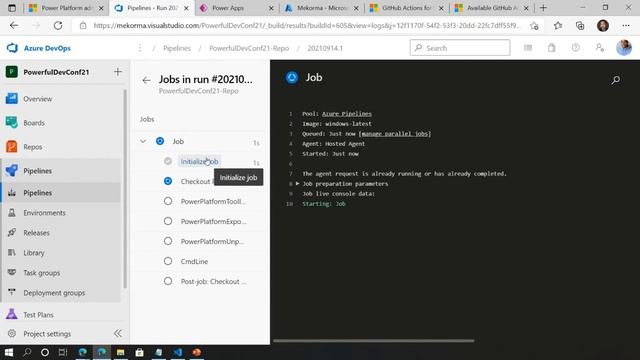Open browser collections icon
Viewport: 640px width, 360px height.
click(x=580, y=26)
